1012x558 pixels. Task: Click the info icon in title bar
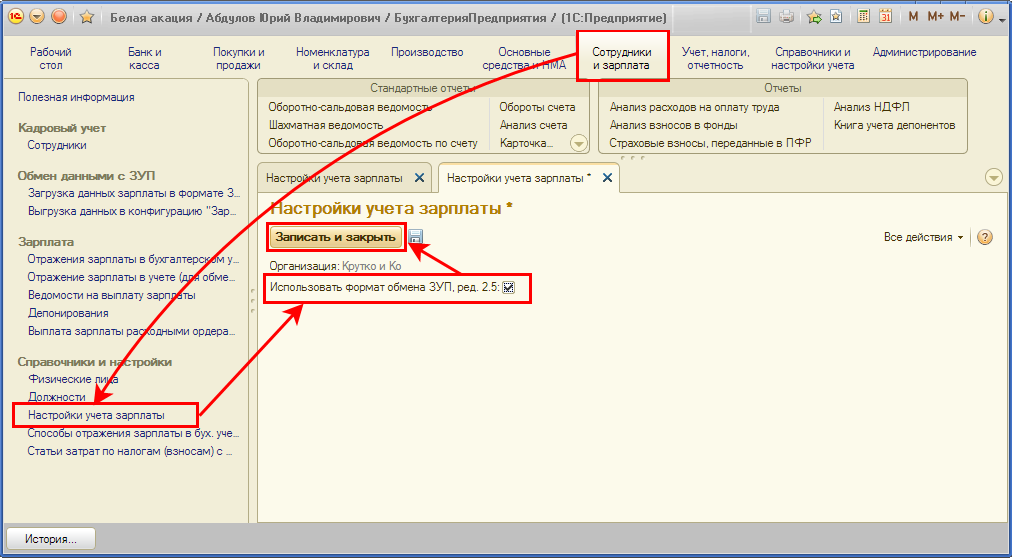pyautogui.click(x=985, y=17)
